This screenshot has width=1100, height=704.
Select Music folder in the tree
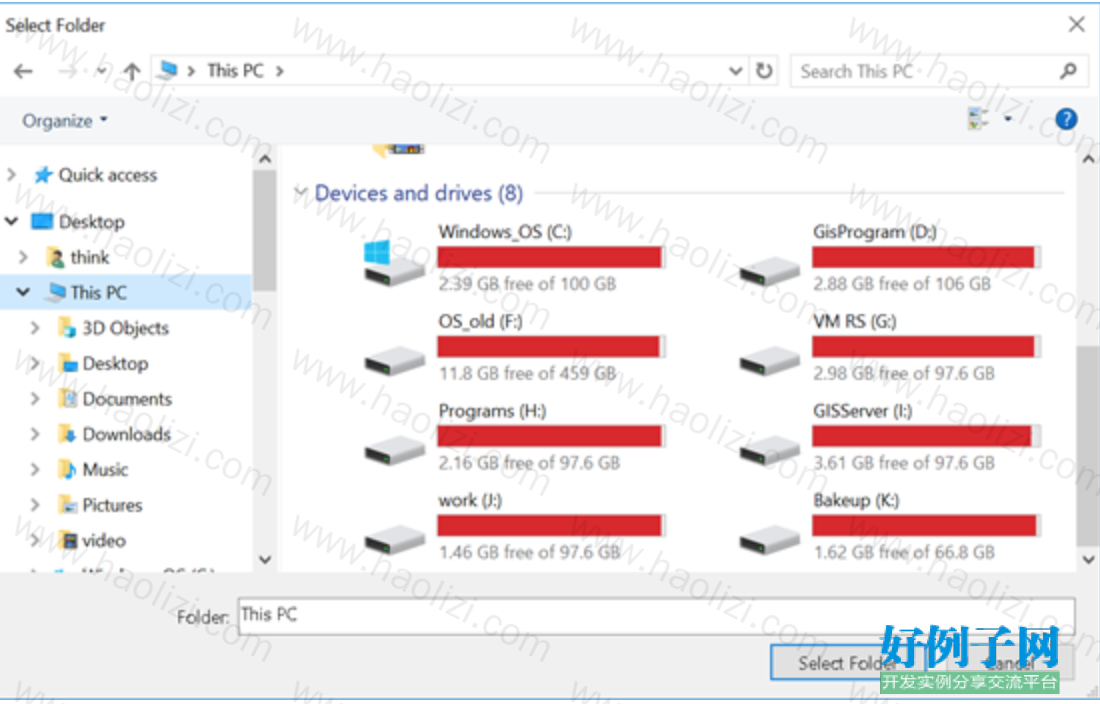pos(105,469)
